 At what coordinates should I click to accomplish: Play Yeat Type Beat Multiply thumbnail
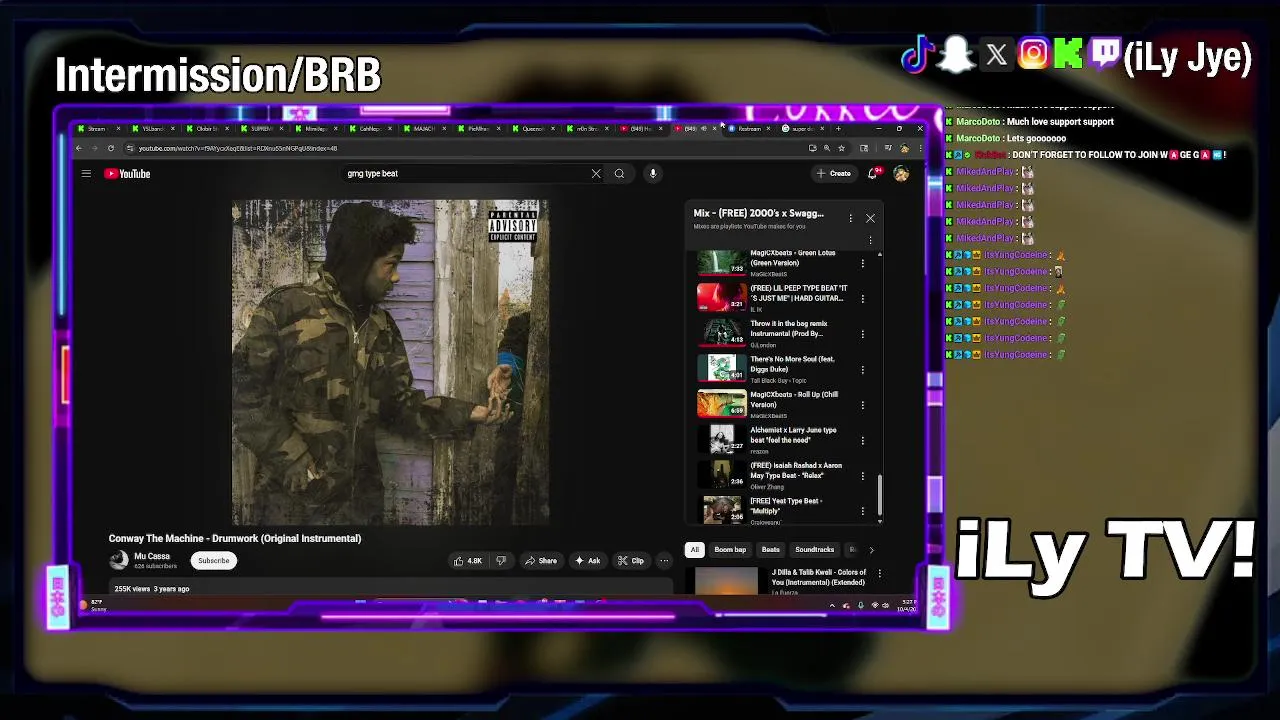click(722, 511)
